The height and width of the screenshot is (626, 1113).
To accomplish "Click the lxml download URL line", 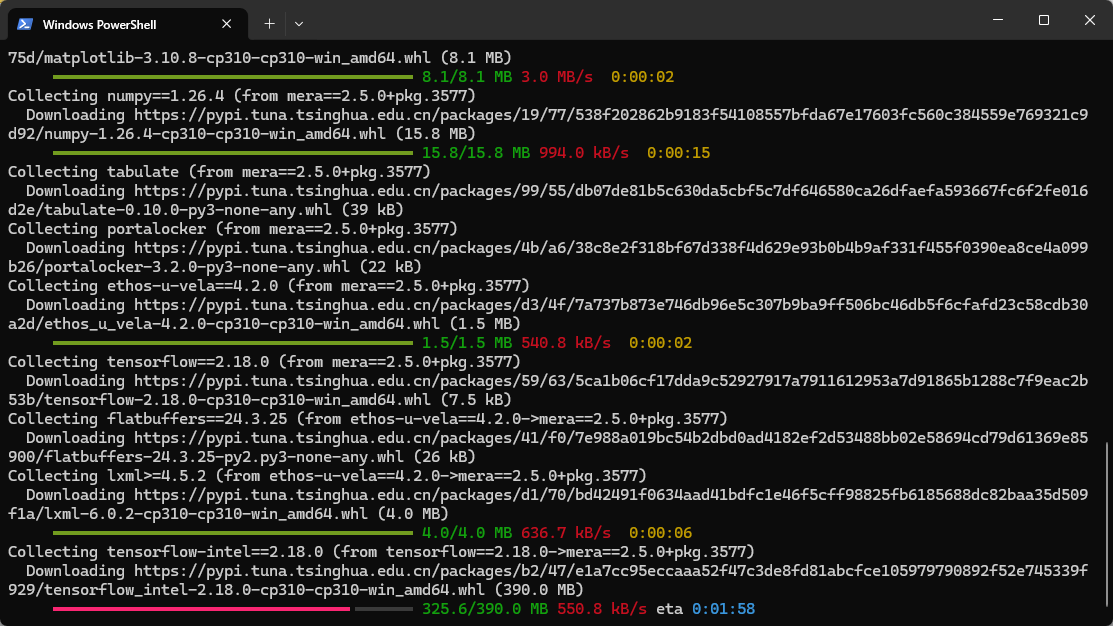I will pos(556,495).
